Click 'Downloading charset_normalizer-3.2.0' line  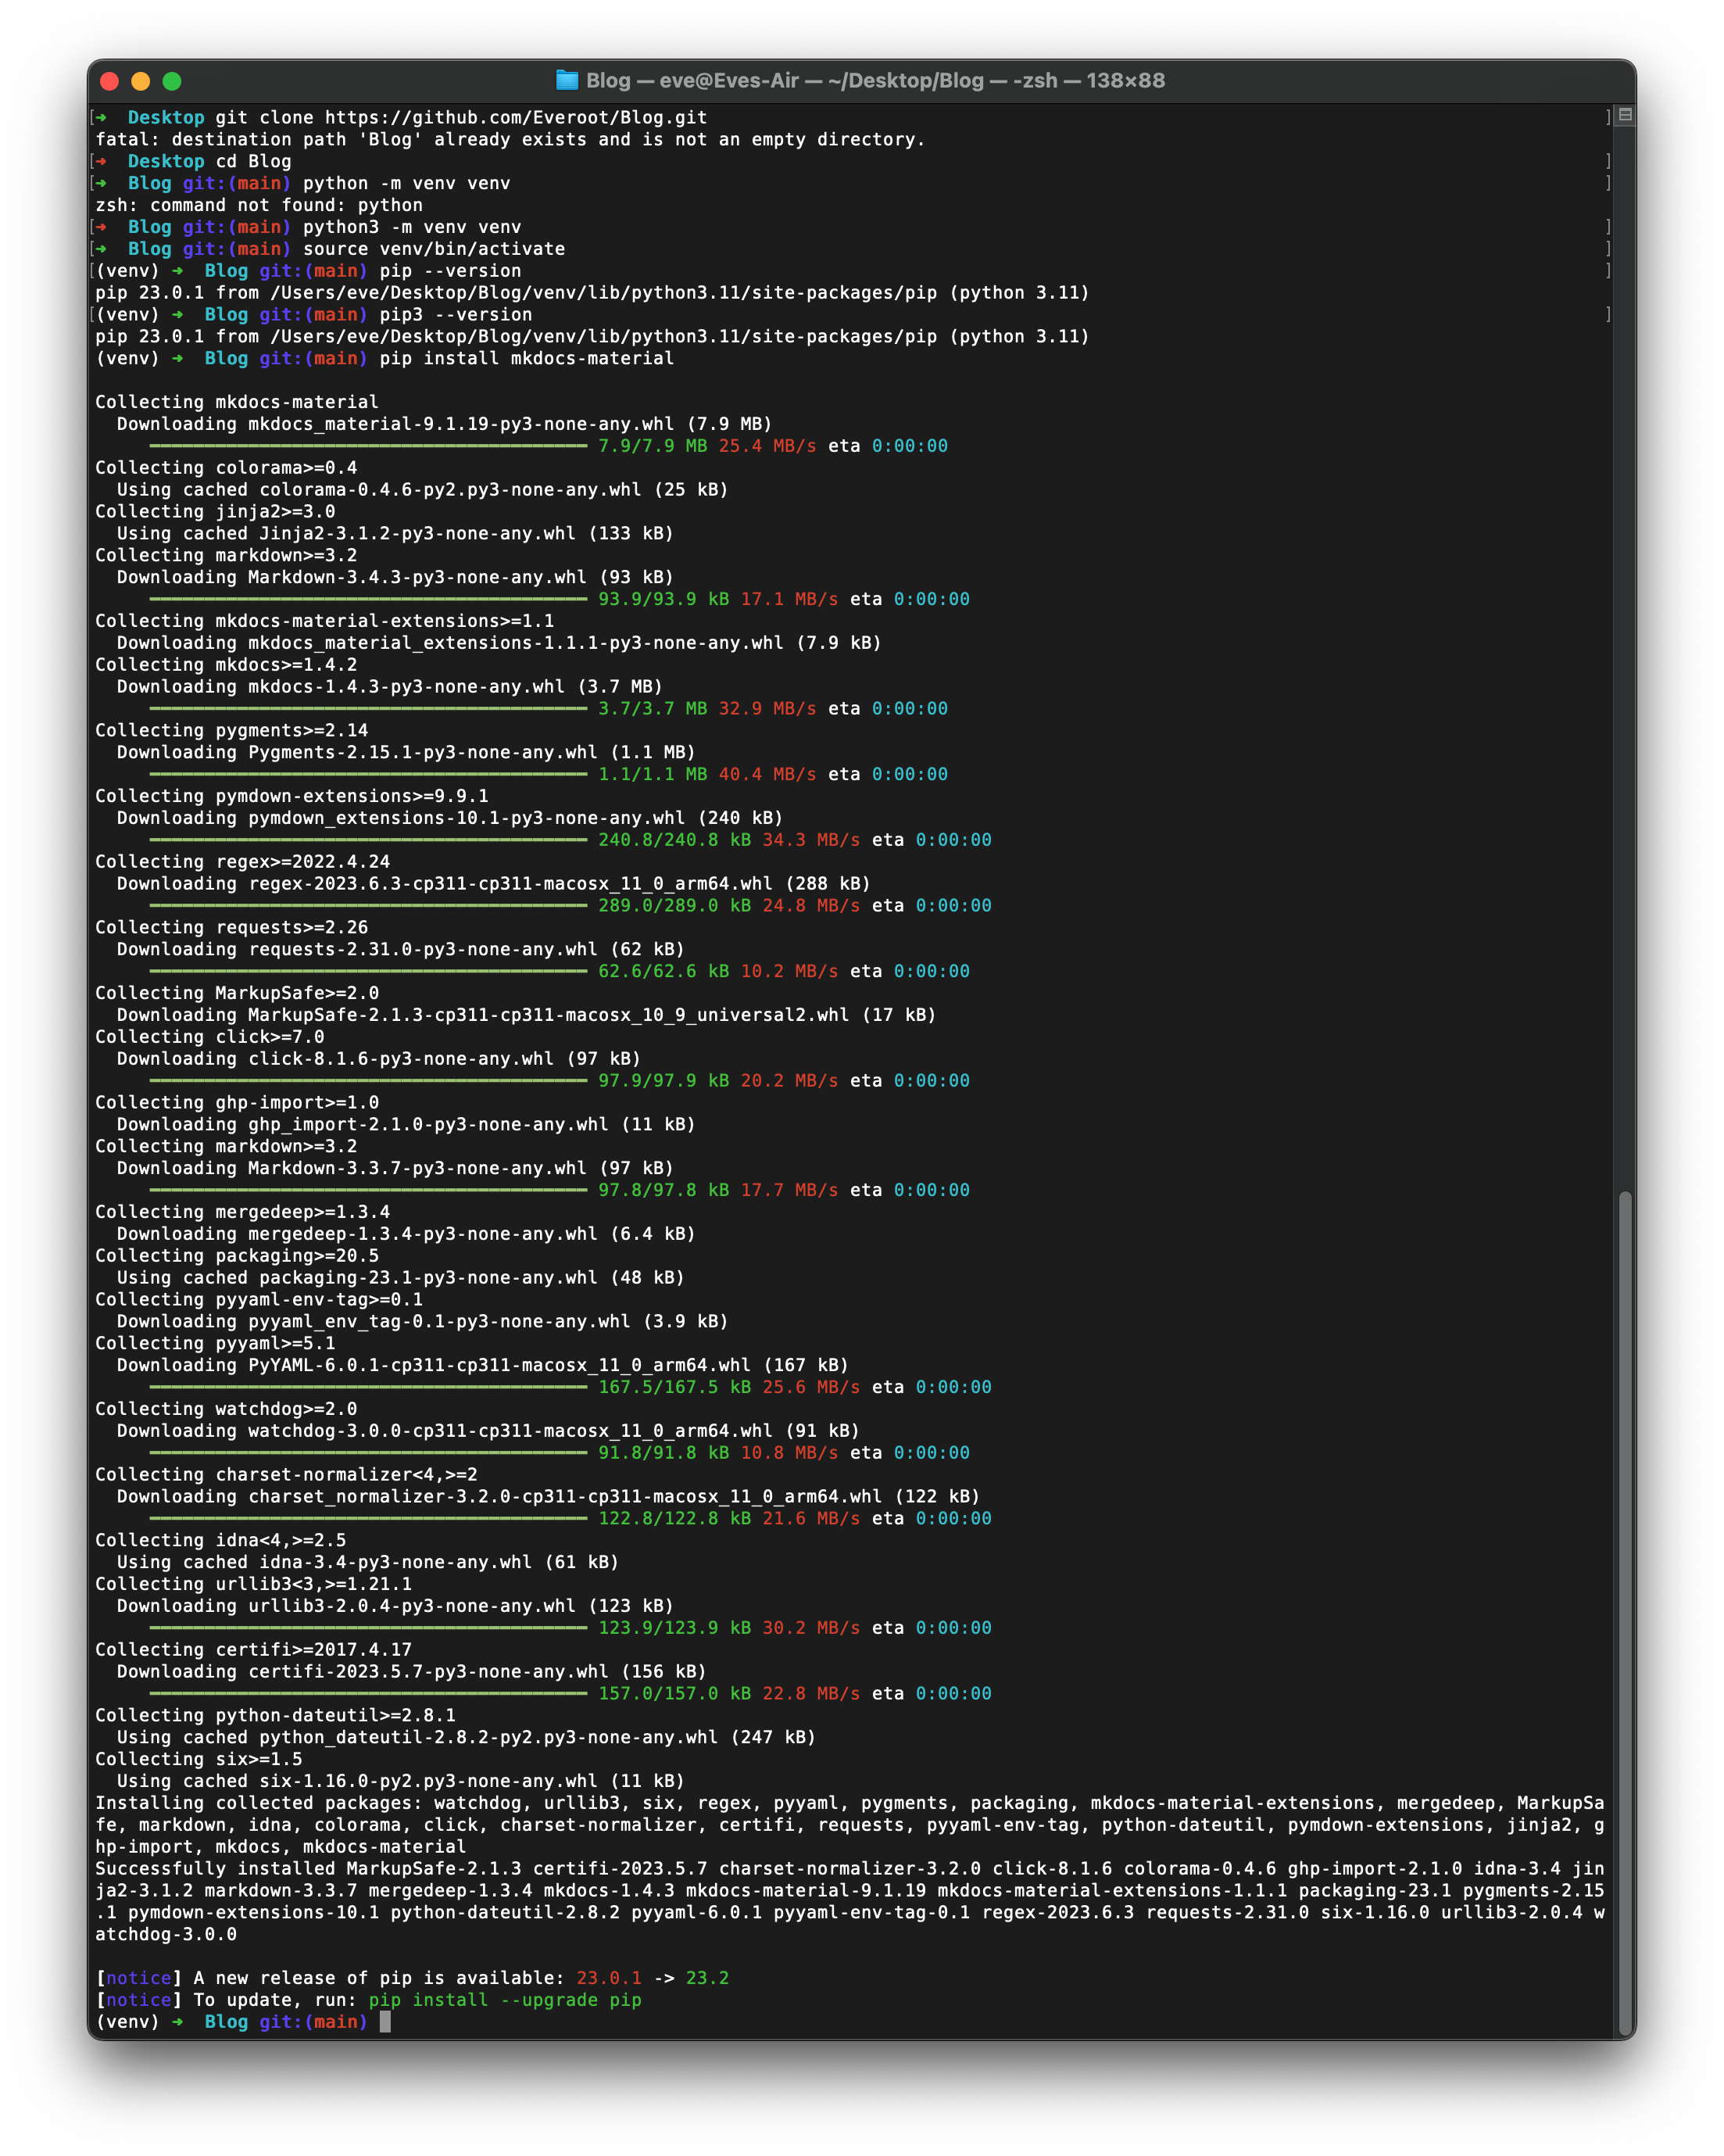549,1496
